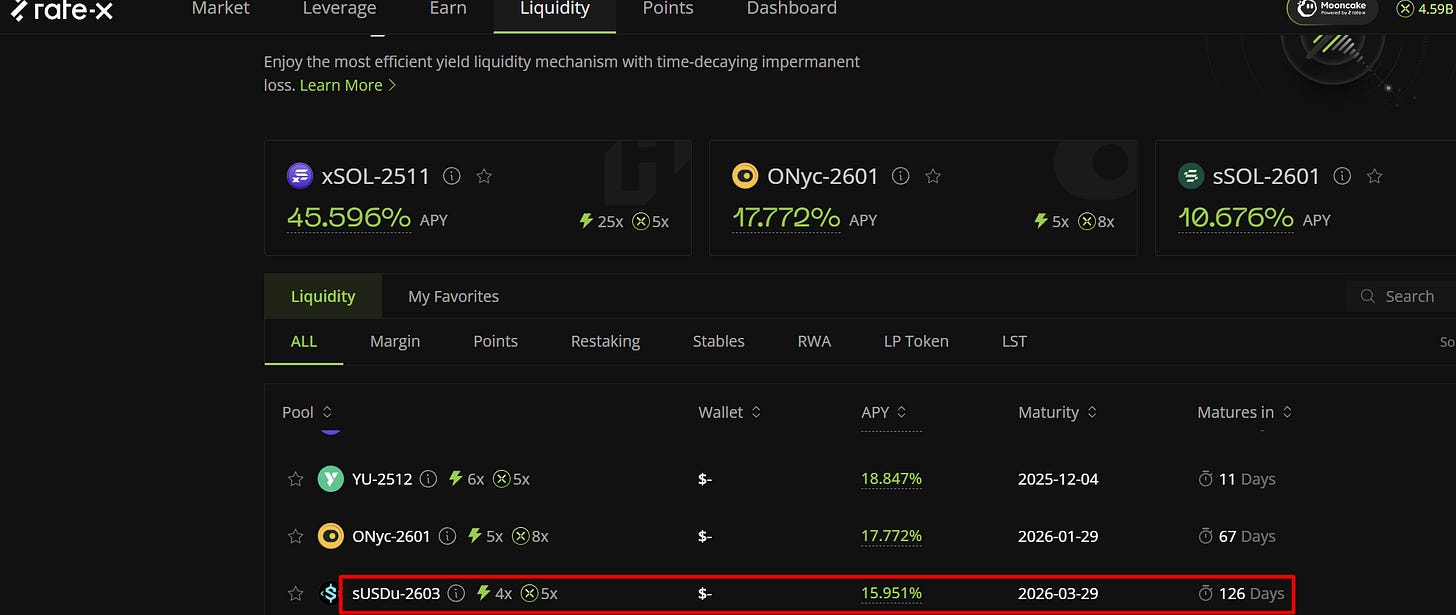Select the Liquidity navigation tab
1456x615 pixels.
[555, 9]
